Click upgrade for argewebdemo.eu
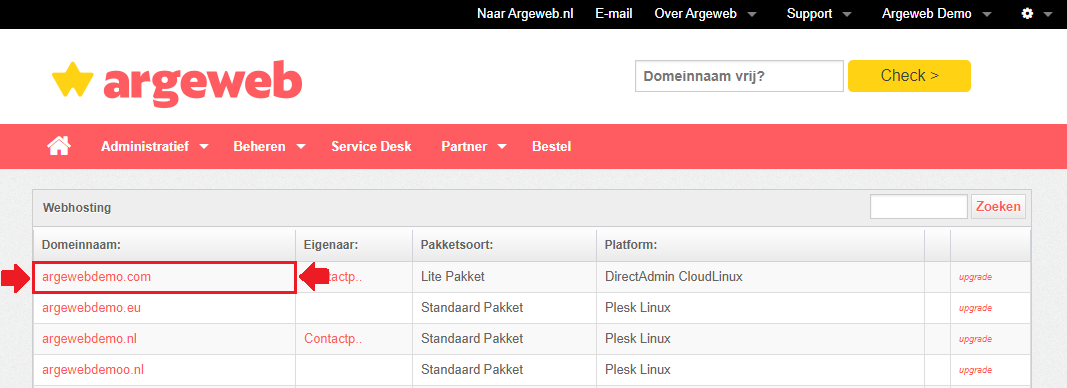The width and height of the screenshot is (1067, 388). 975,308
